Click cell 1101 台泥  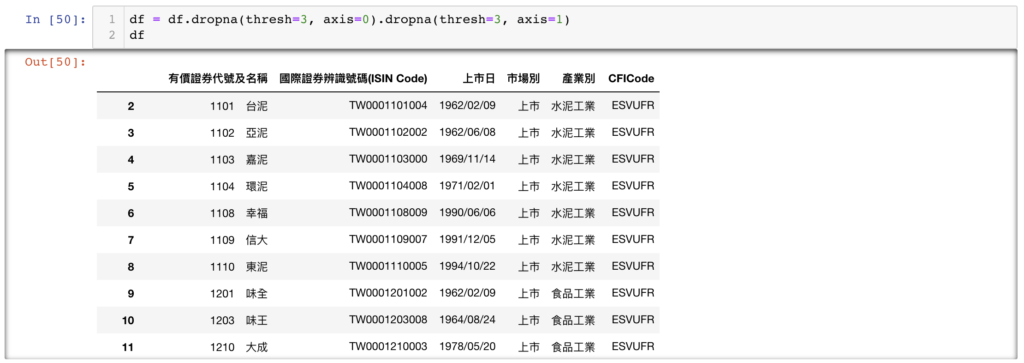tap(238, 106)
